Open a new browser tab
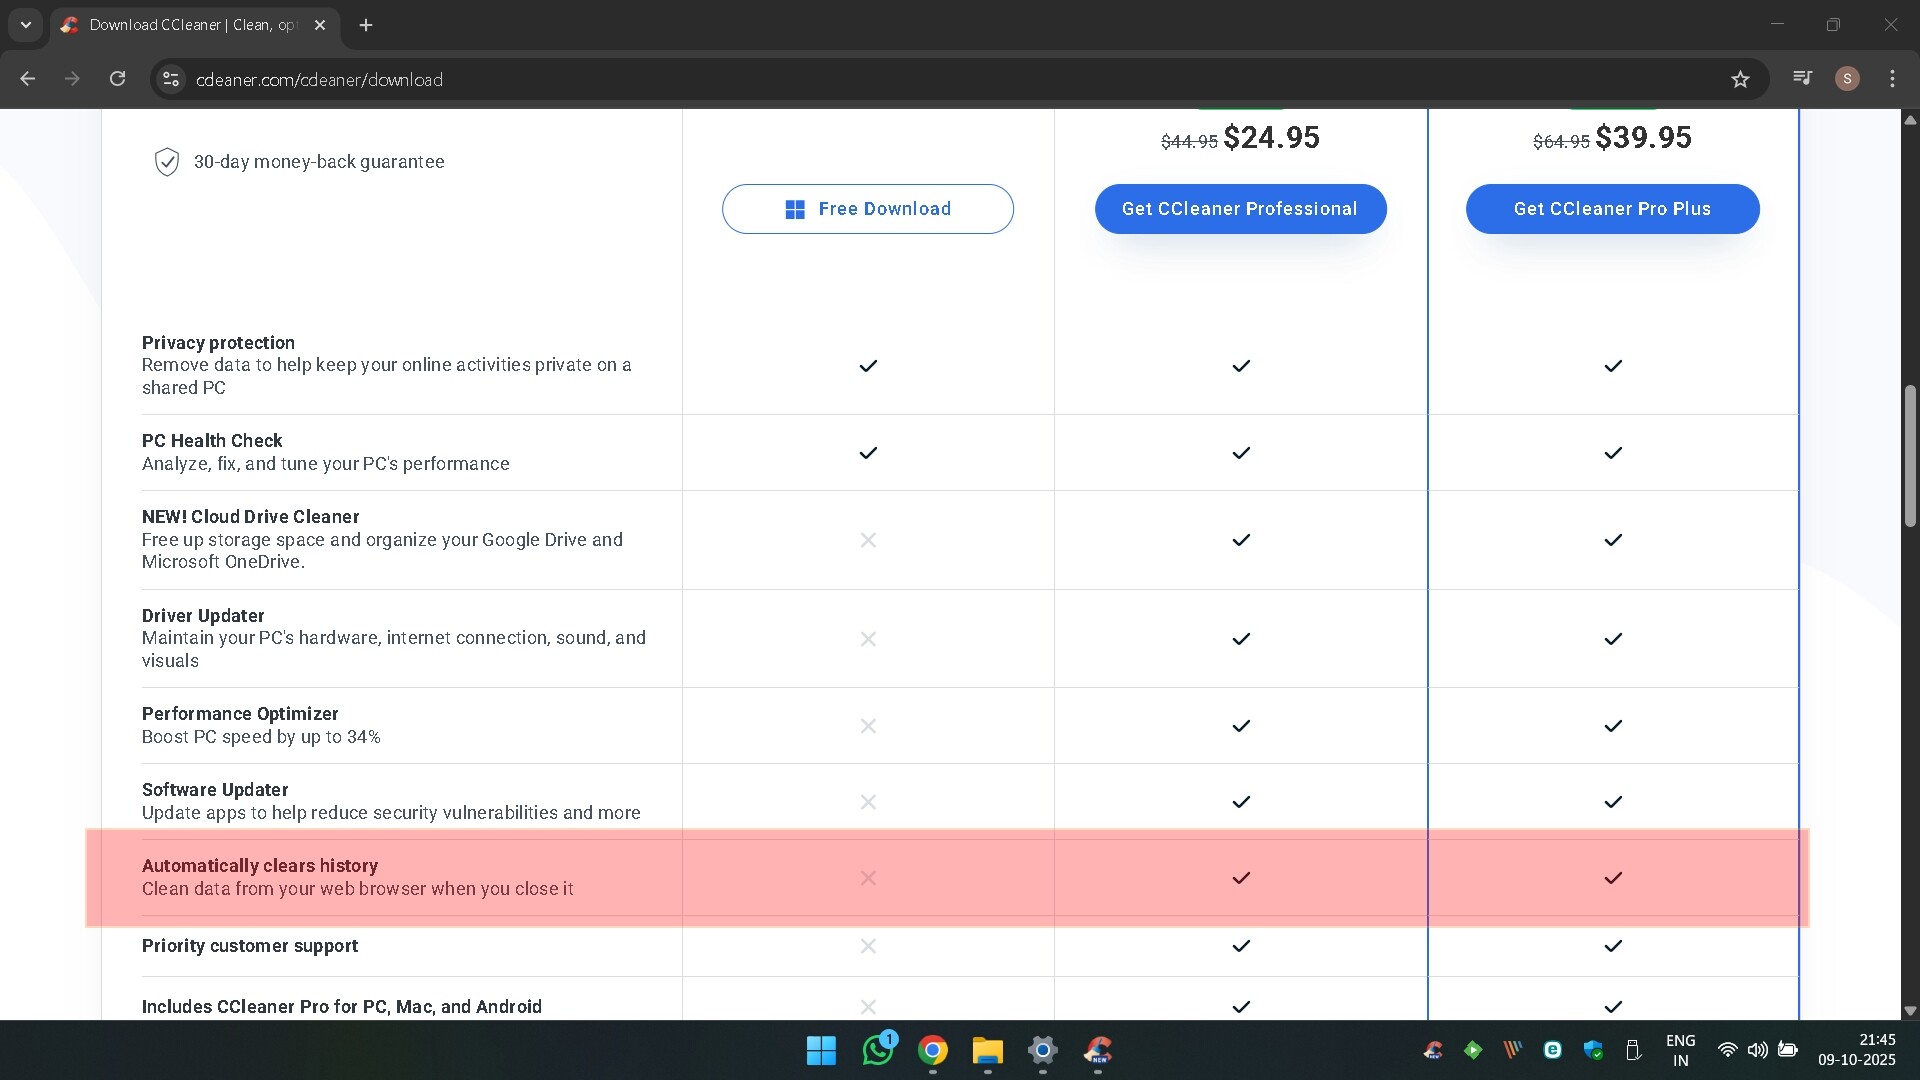Screen dimensions: 1920x1080 click(366, 25)
